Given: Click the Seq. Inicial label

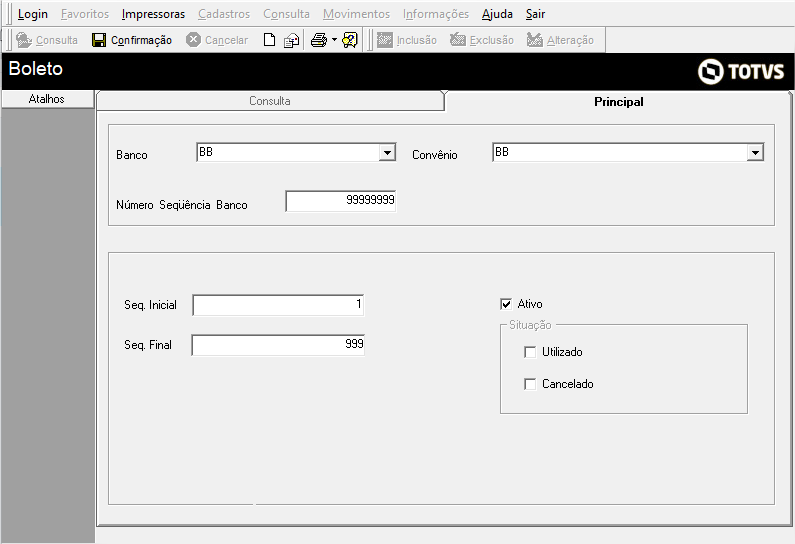Looking at the screenshot, I should coord(151,305).
